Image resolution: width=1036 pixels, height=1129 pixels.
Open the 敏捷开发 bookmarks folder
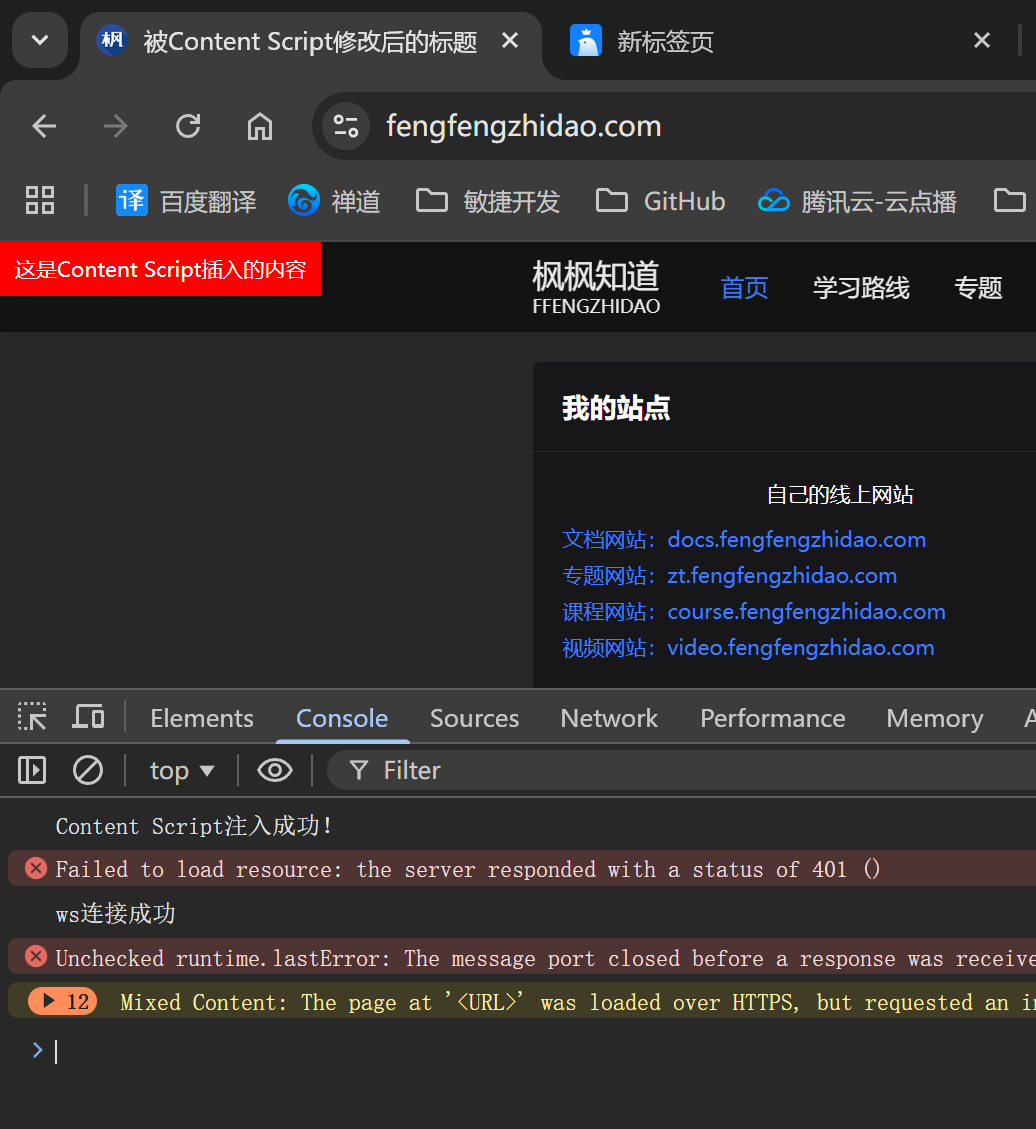(x=488, y=201)
